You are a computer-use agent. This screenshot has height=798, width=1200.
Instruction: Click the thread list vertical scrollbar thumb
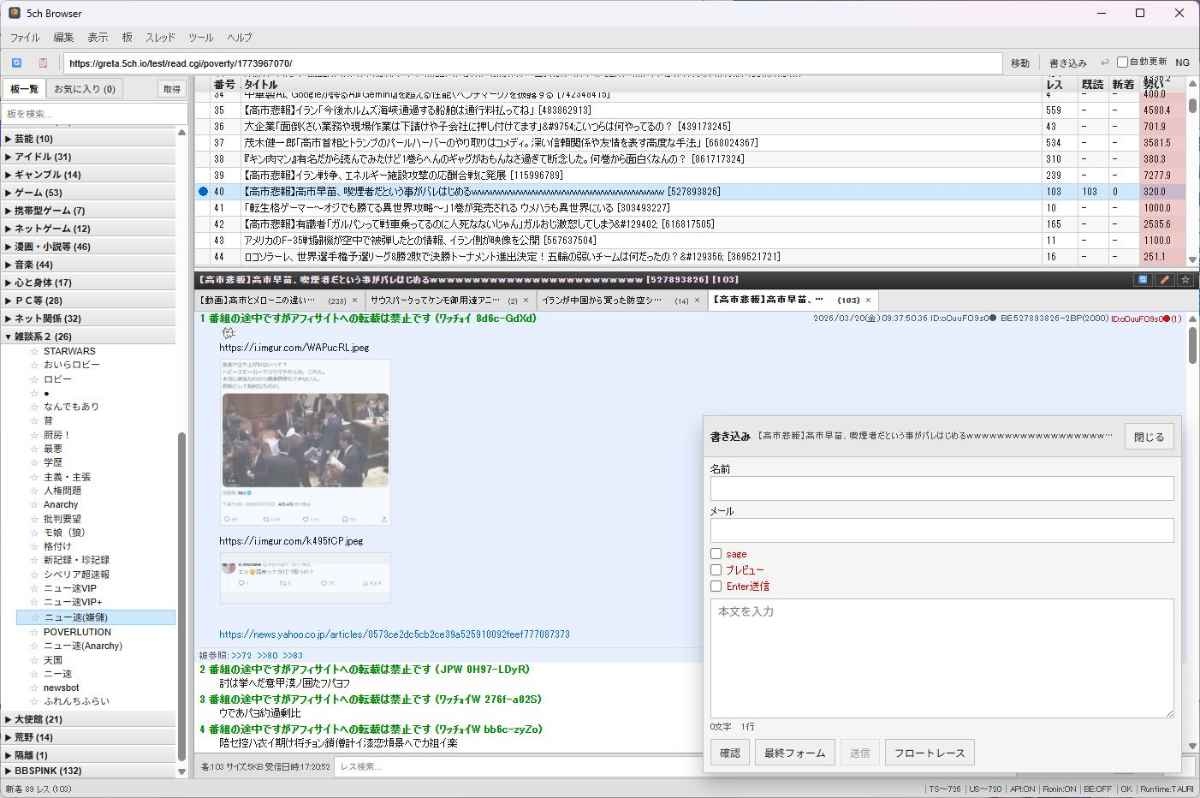[x=1192, y=104]
